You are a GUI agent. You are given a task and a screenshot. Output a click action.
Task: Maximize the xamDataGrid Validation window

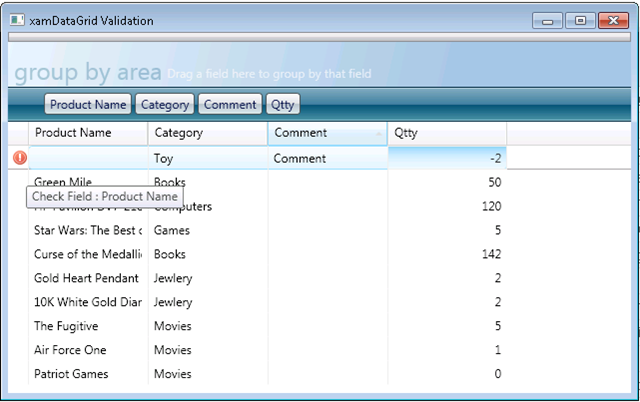point(581,19)
